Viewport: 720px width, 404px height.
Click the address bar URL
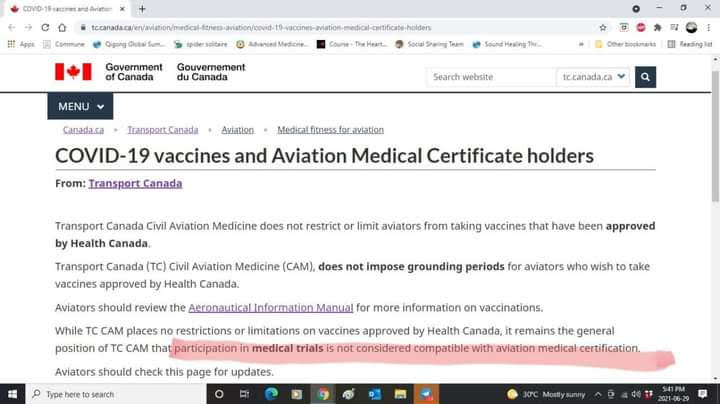coord(261,28)
